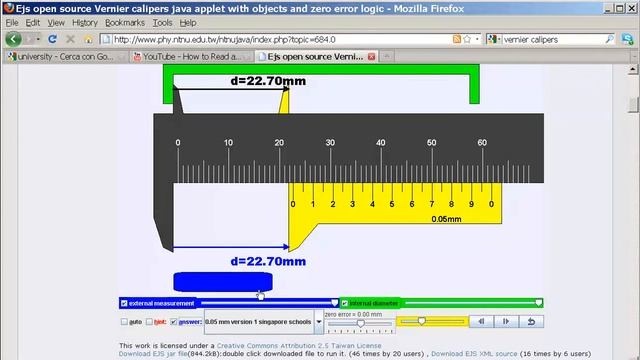
Task: Reload the page with the refresh icon
Action: pyautogui.click(x=52, y=39)
